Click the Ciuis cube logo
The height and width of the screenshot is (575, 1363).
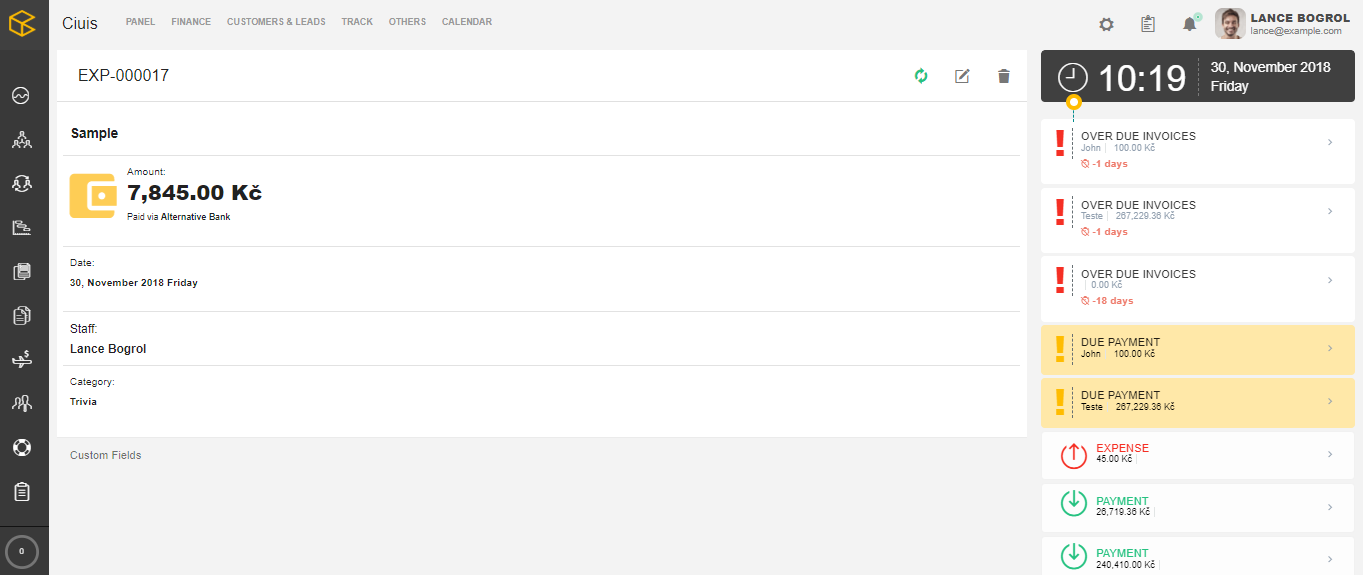[x=22, y=22]
